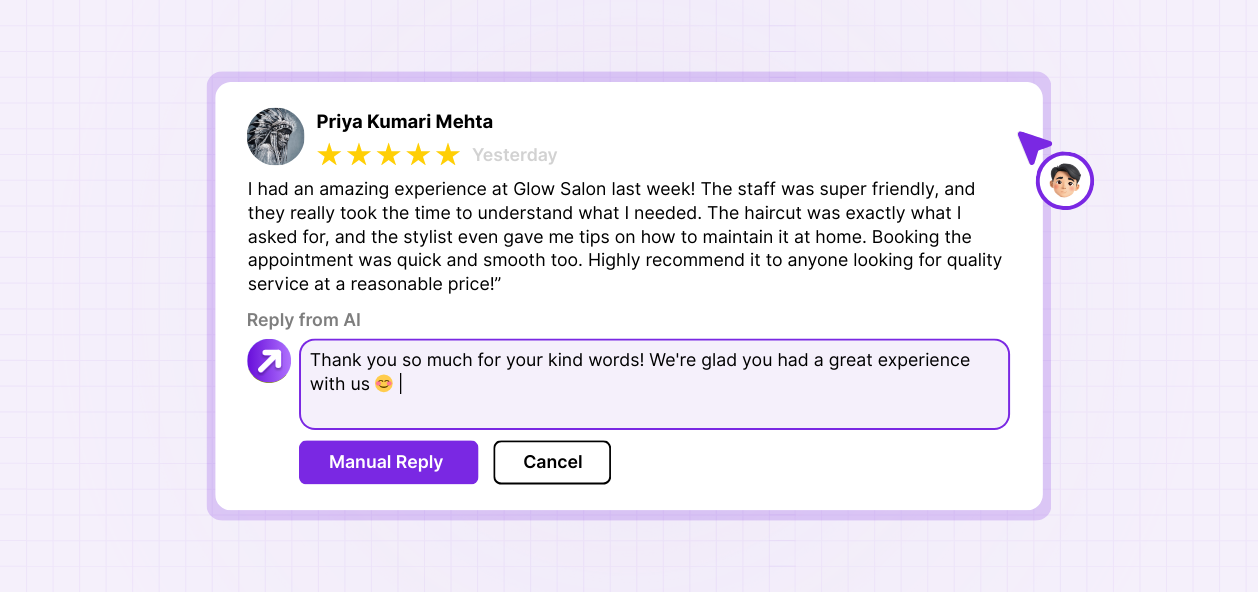This screenshot has height=592, width=1258.
Task: Open Priya Kumari Mehta's profile photo
Action: click(x=275, y=136)
